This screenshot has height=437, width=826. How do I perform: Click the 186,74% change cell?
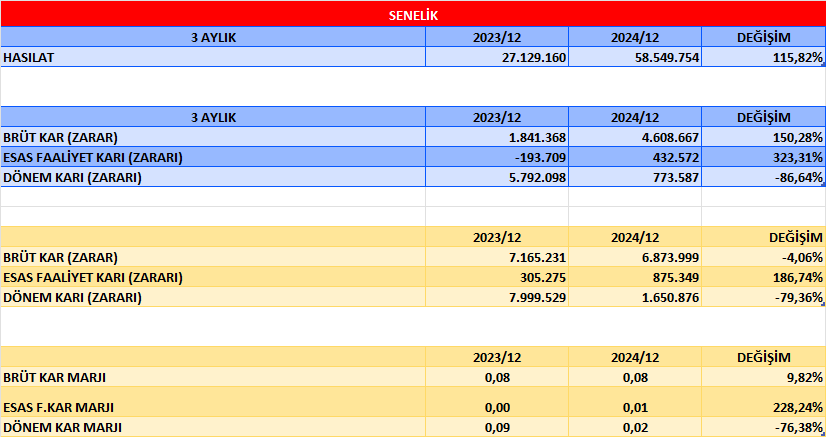pos(763,277)
